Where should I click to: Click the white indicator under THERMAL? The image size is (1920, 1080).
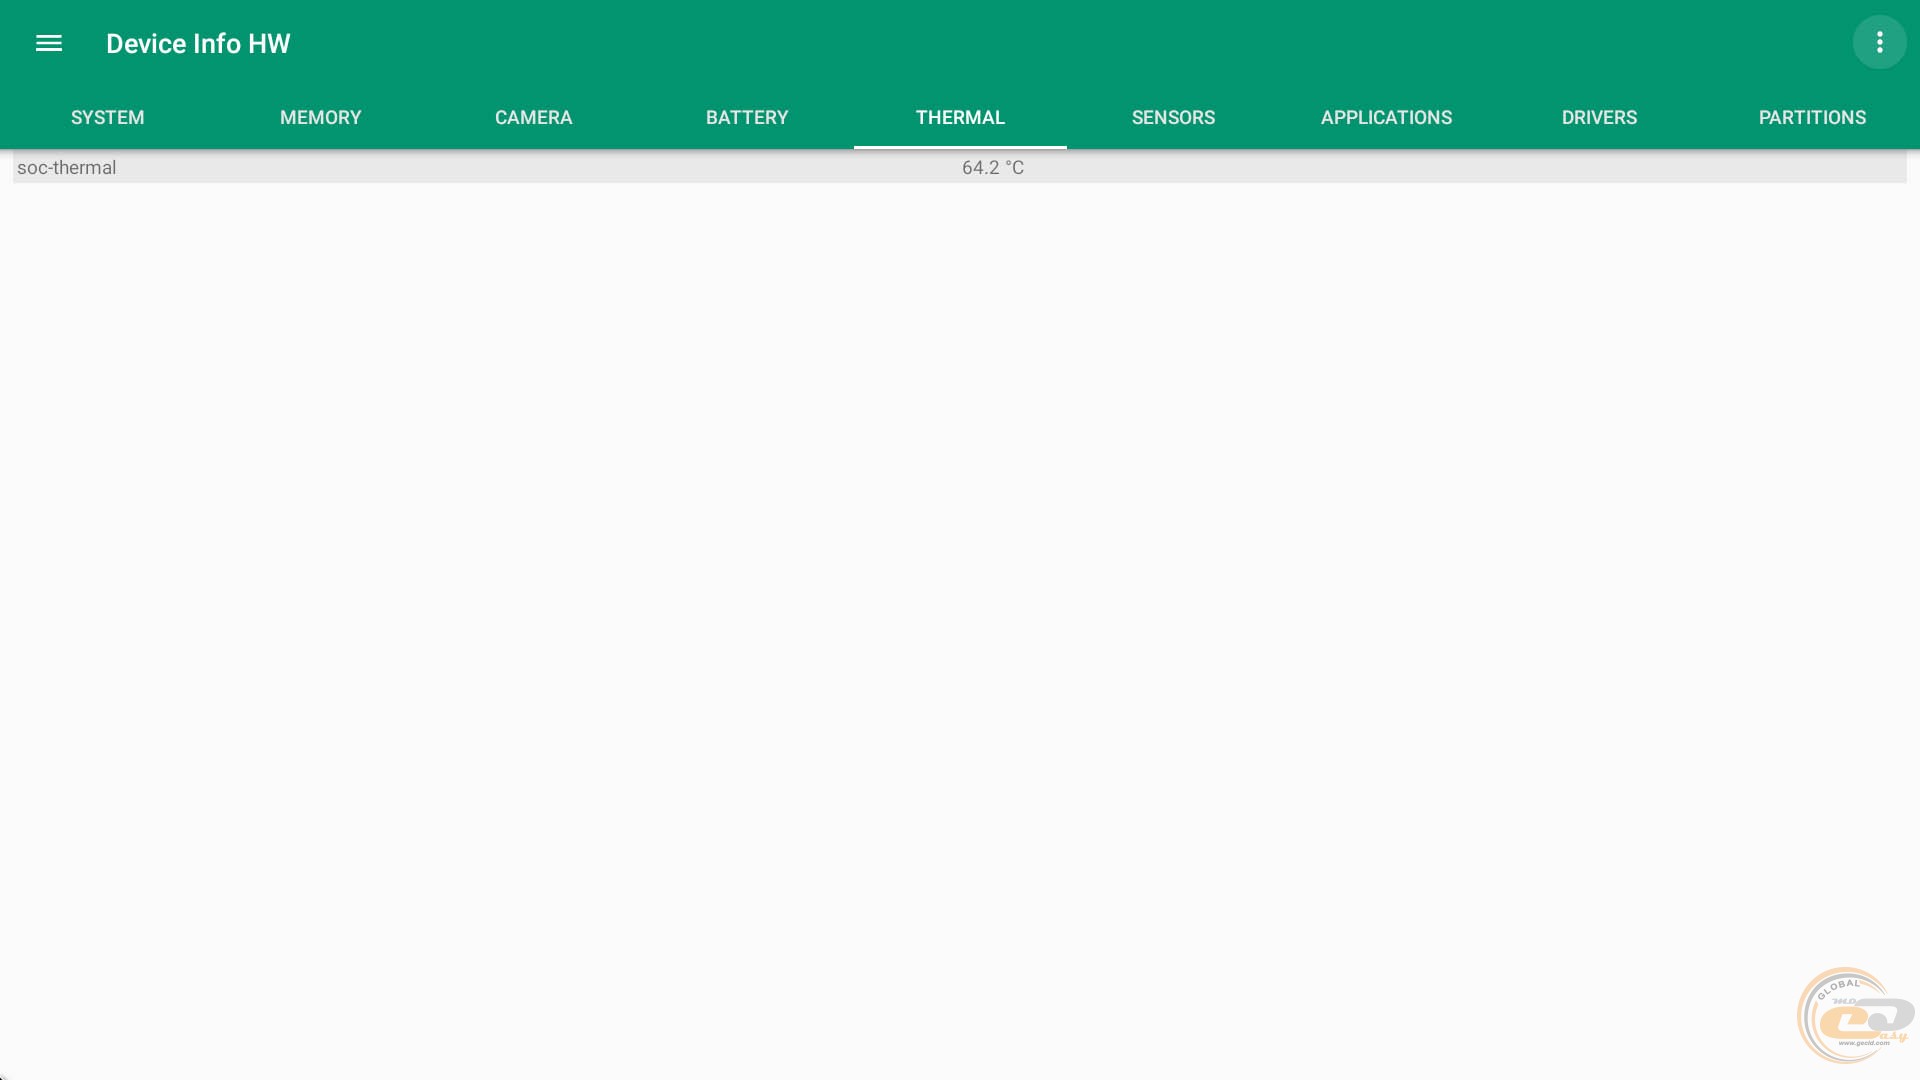960,146
